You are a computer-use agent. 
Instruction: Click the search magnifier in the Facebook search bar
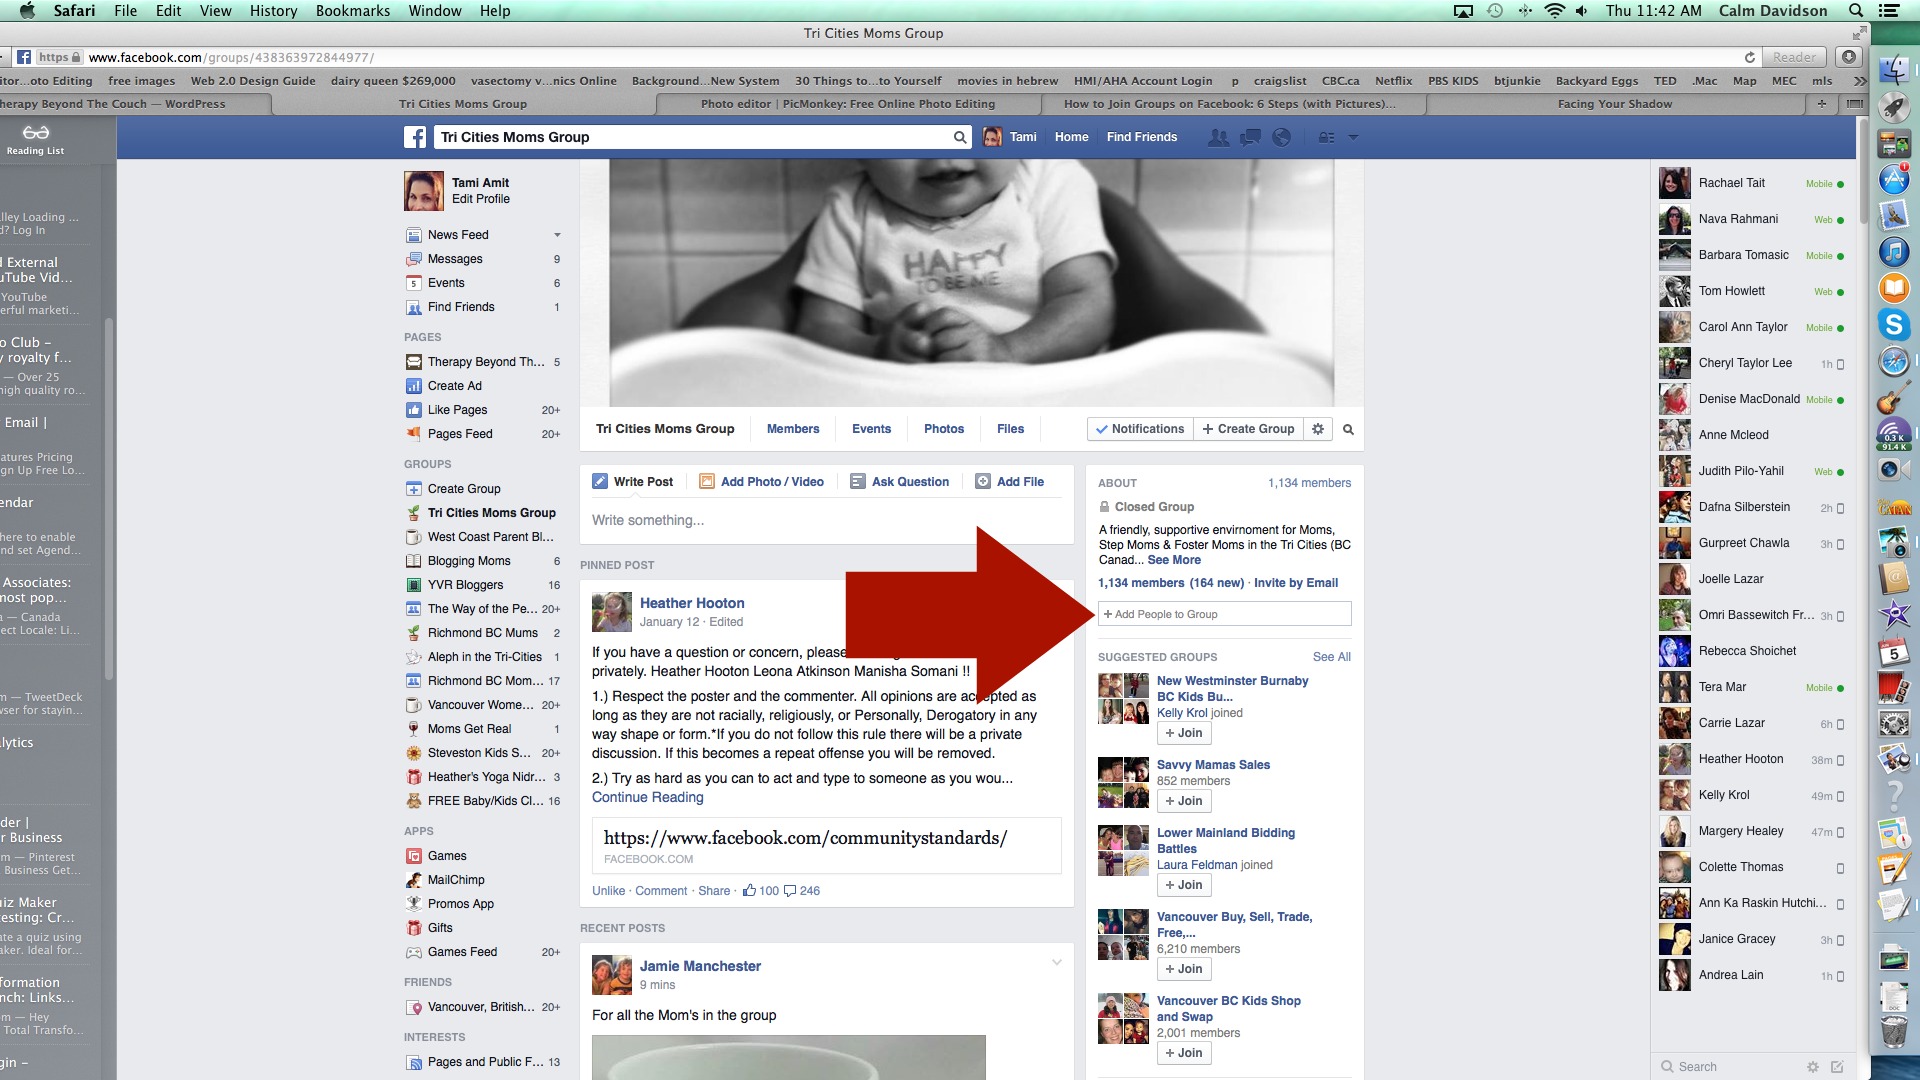click(x=959, y=138)
